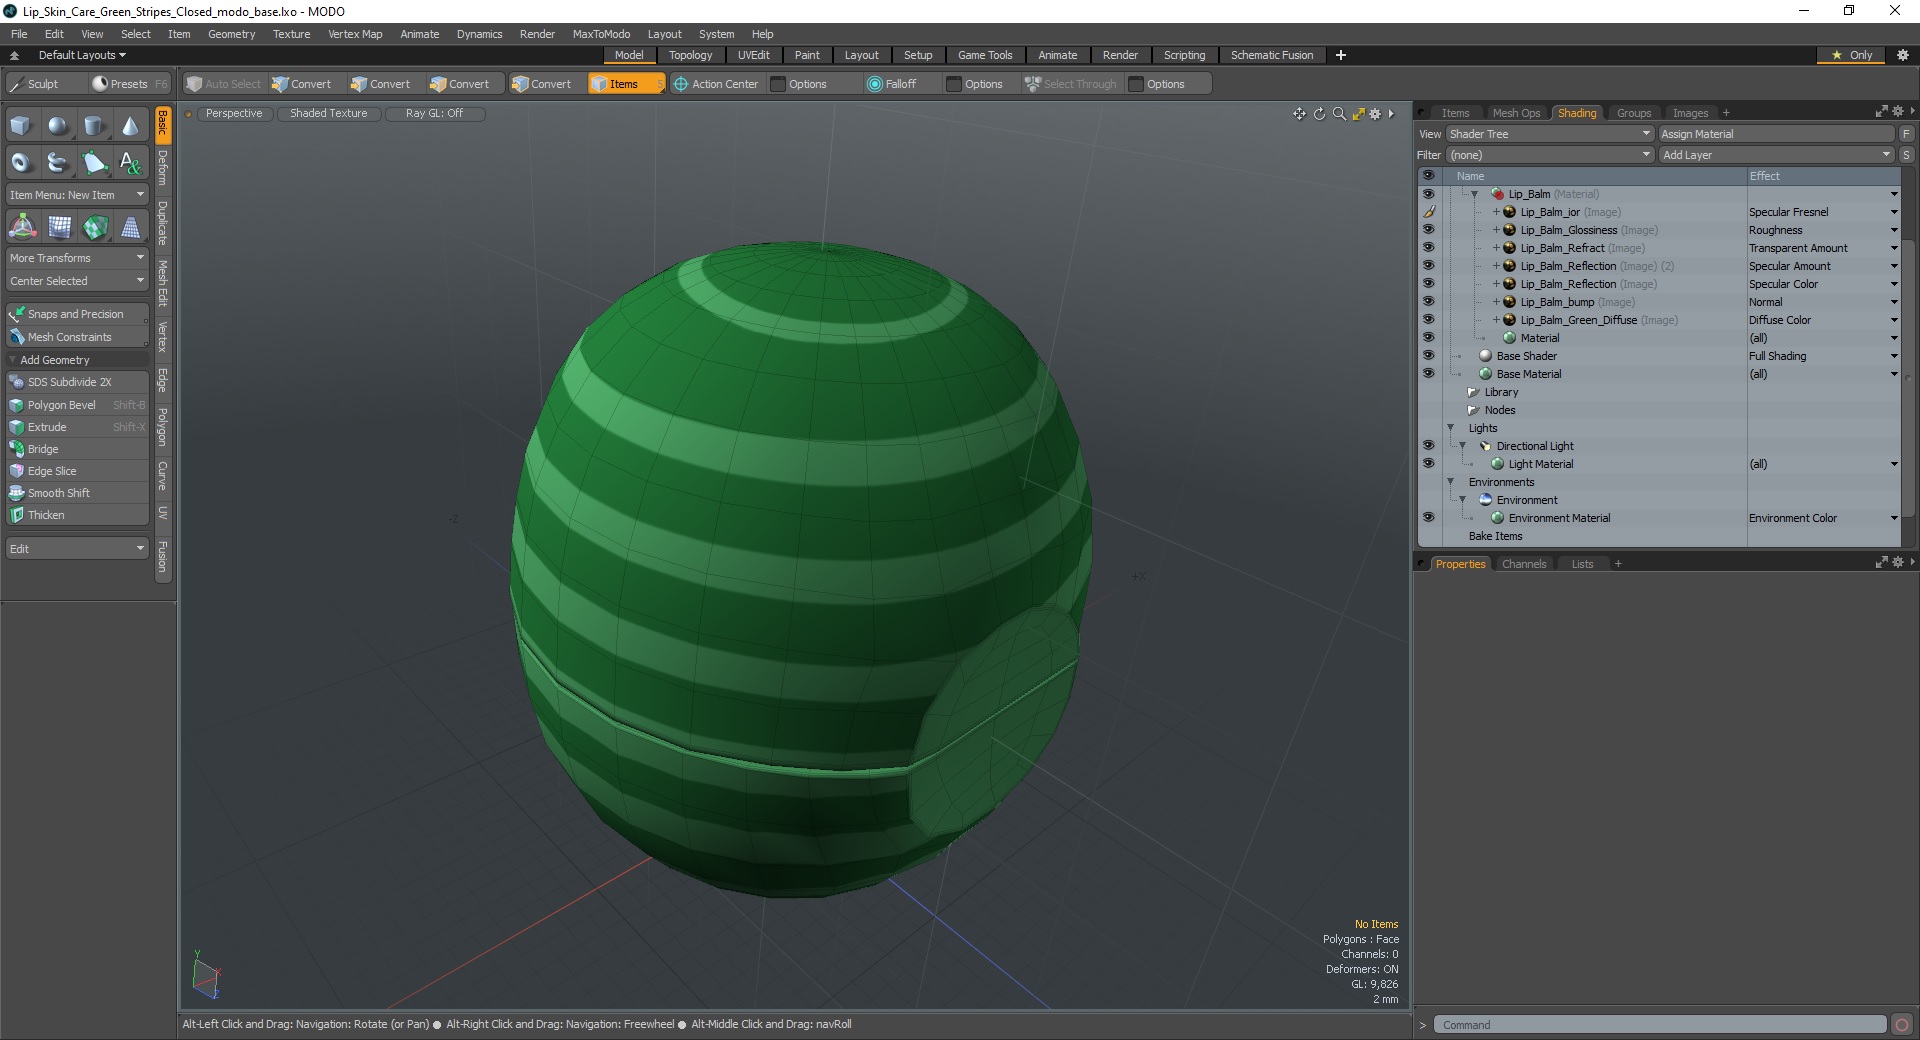Toggle visibility of Lip_Balm material
The image size is (1920, 1040).
tap(1428, 194)
